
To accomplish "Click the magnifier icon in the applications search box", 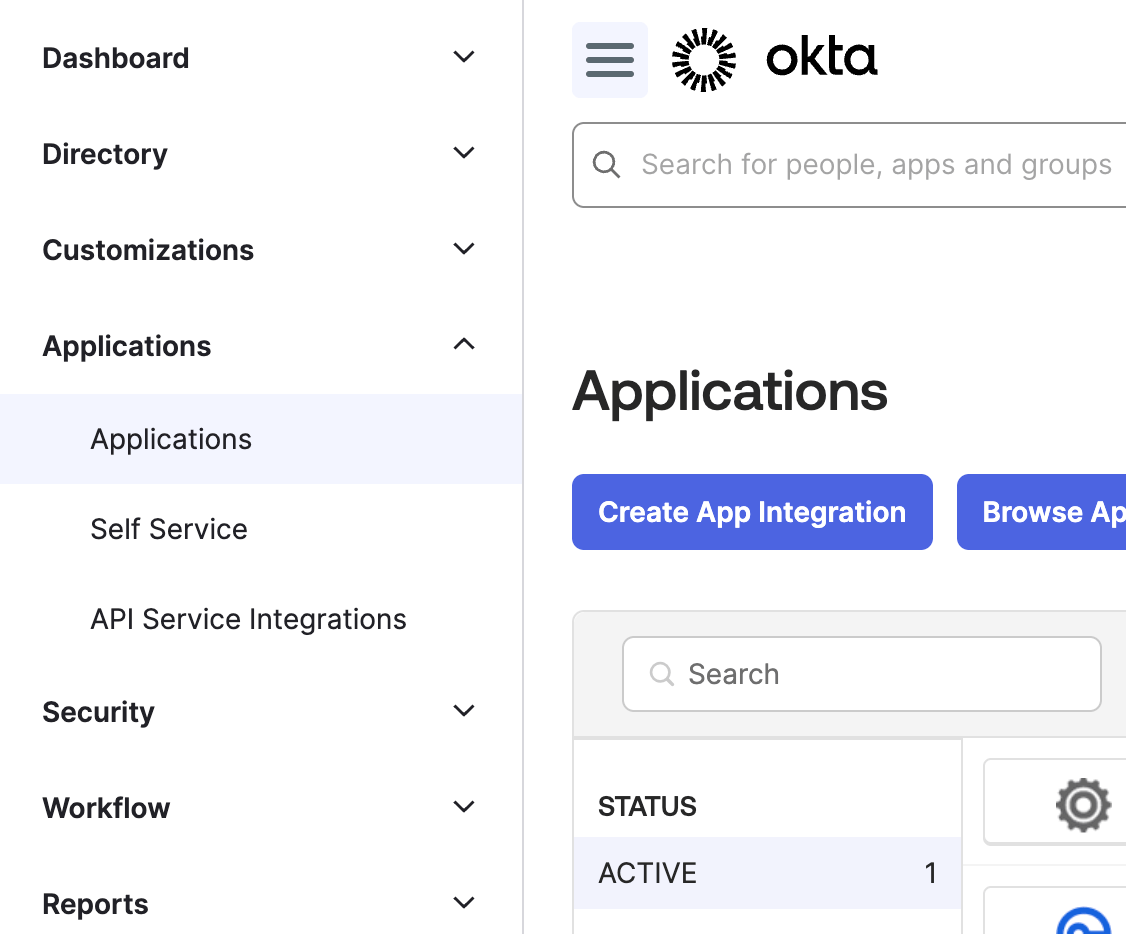I will coord(661,674).
